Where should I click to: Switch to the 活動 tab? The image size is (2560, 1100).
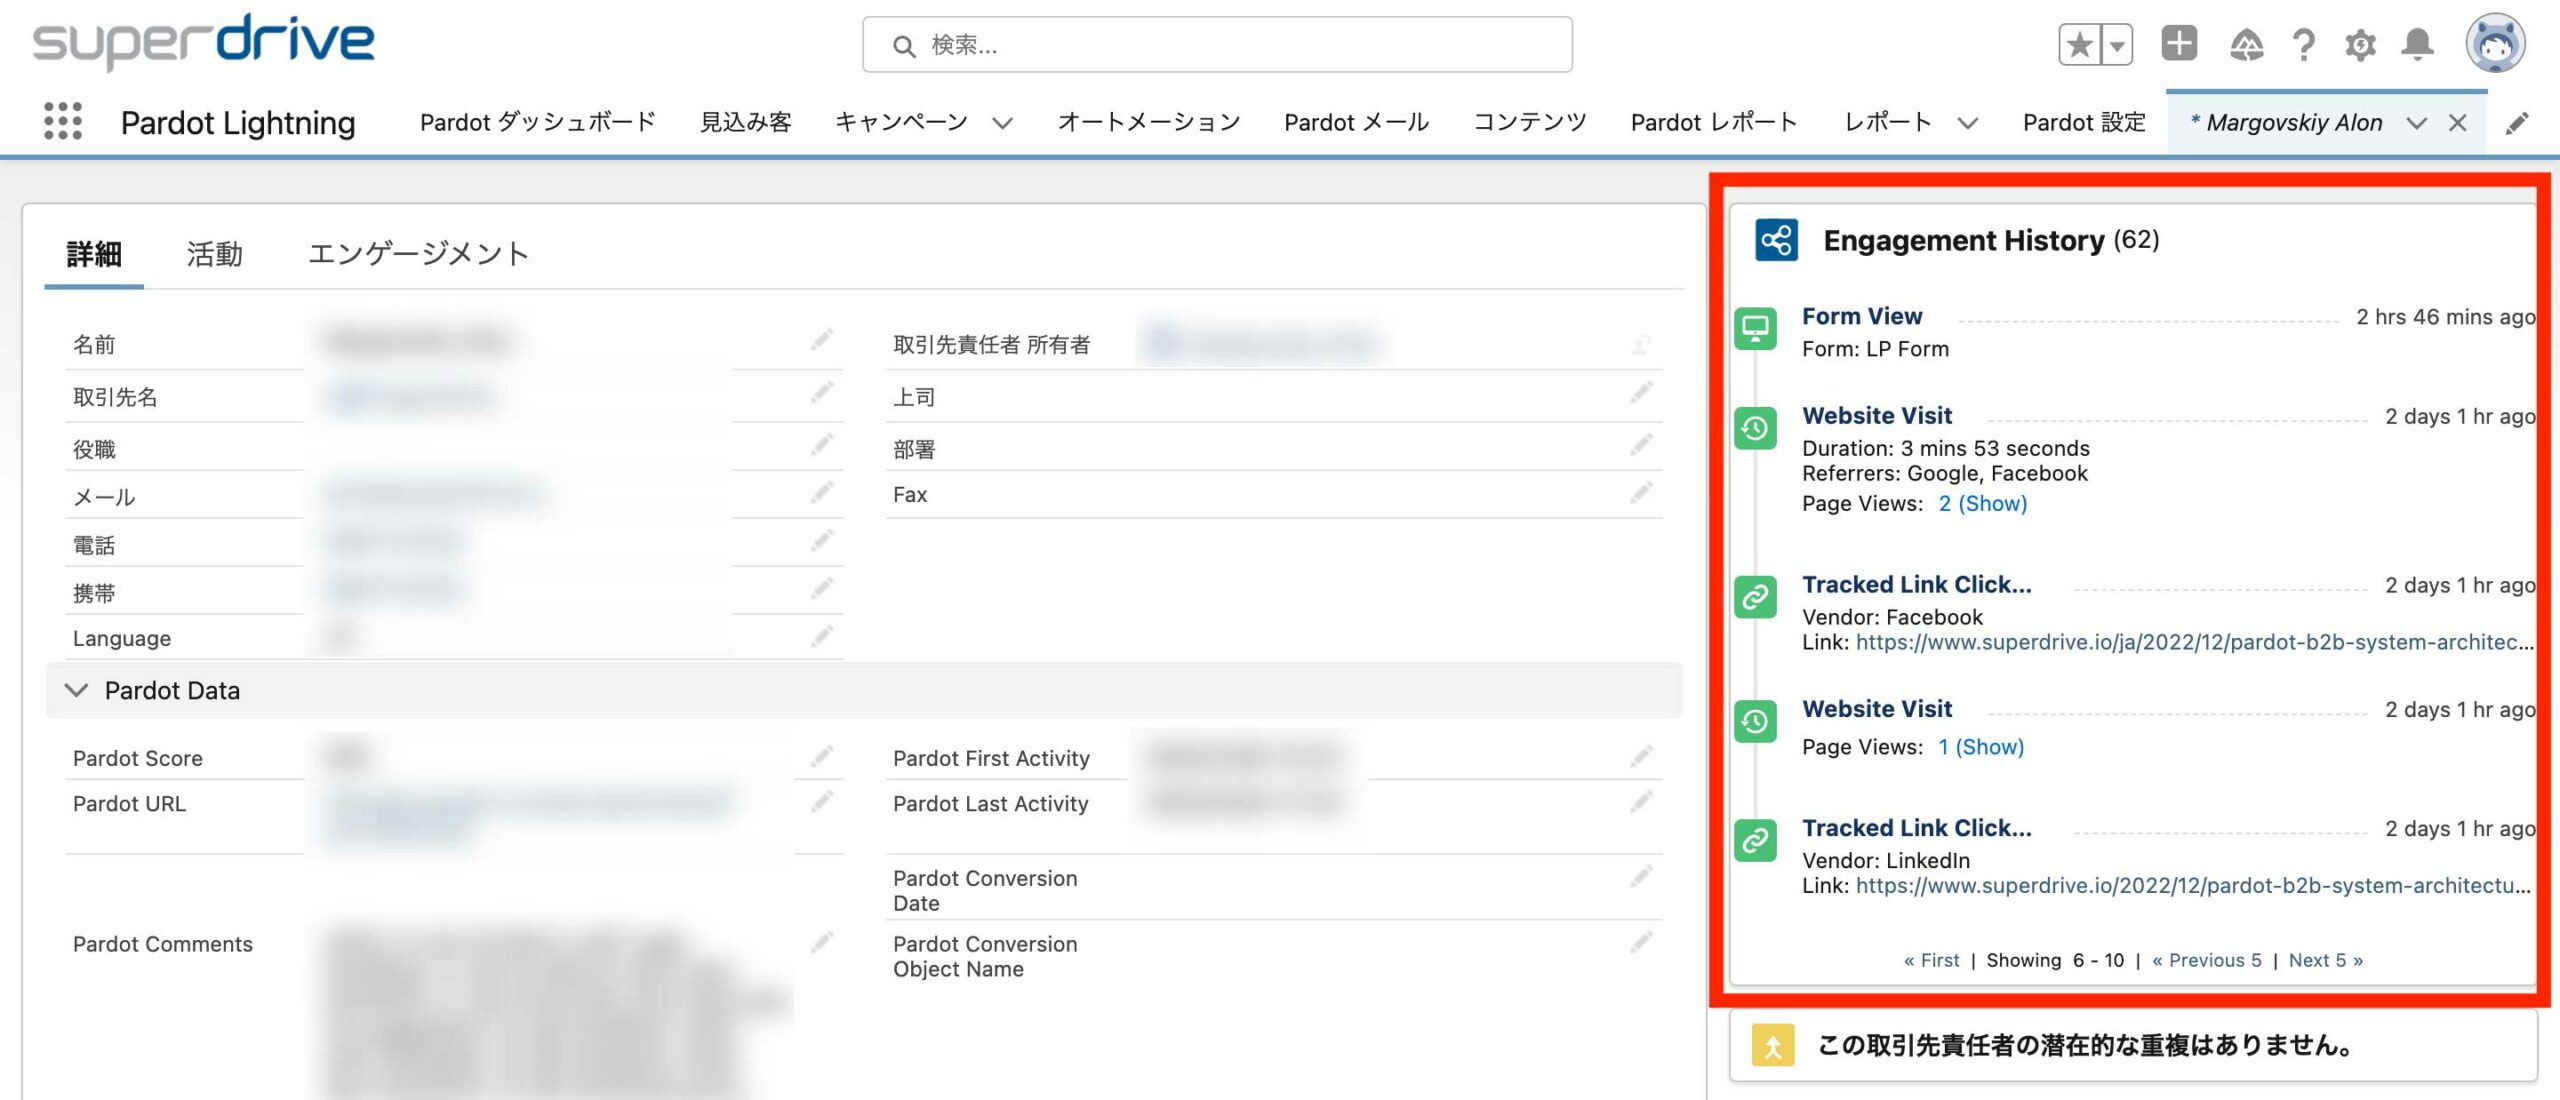point(214,254)
